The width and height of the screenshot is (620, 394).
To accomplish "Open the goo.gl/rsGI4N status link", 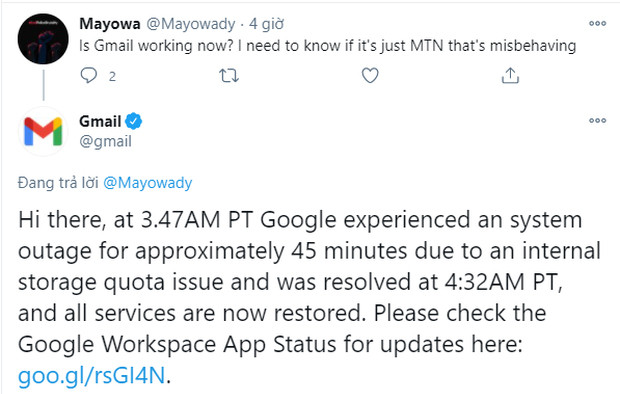I will 91,375.
